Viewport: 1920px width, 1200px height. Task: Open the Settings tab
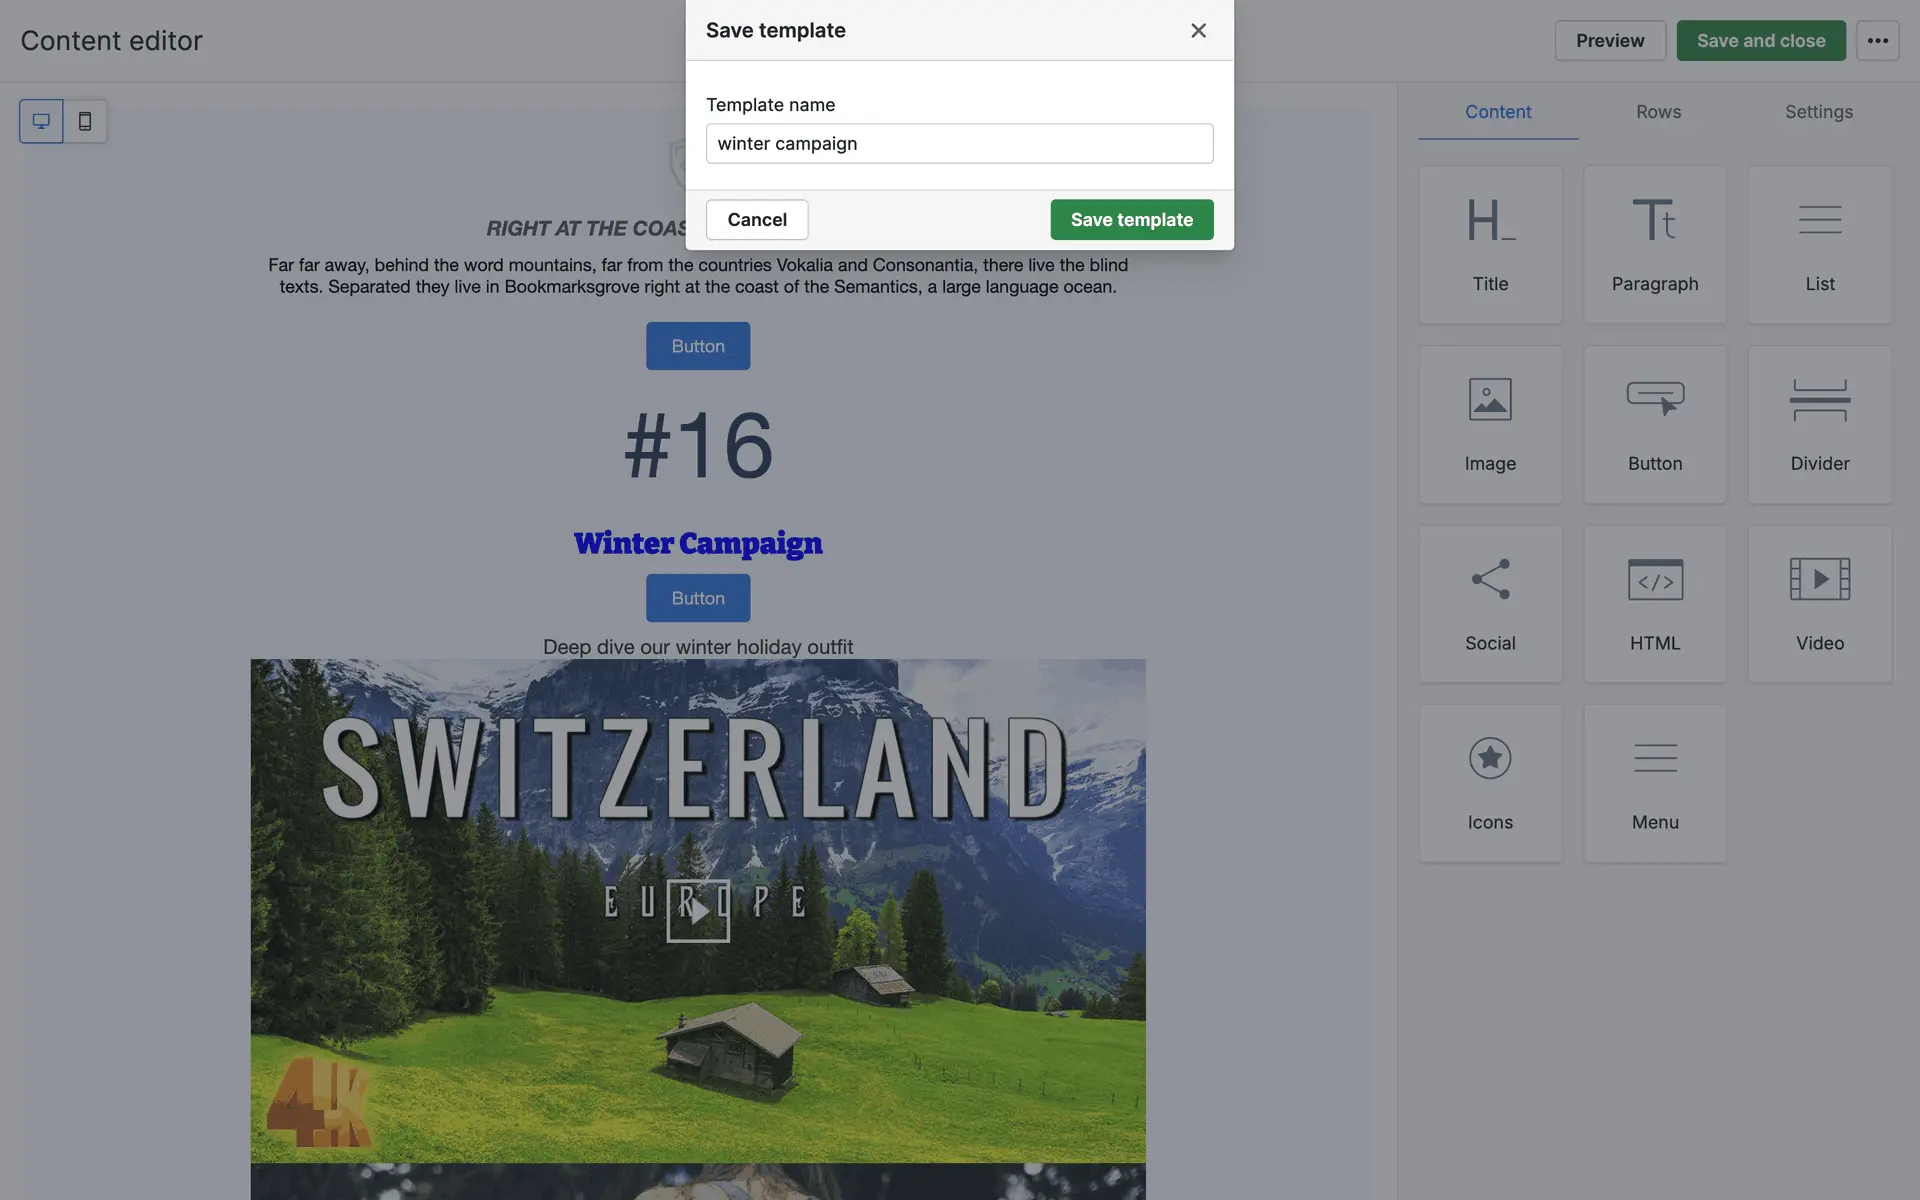pyautogui.click(x=1818, y=112)
